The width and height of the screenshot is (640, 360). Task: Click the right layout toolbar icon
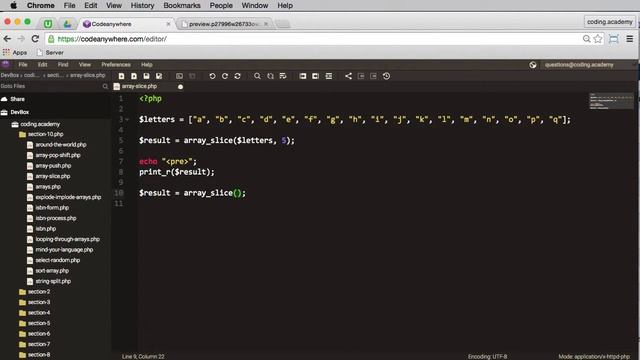329,76
